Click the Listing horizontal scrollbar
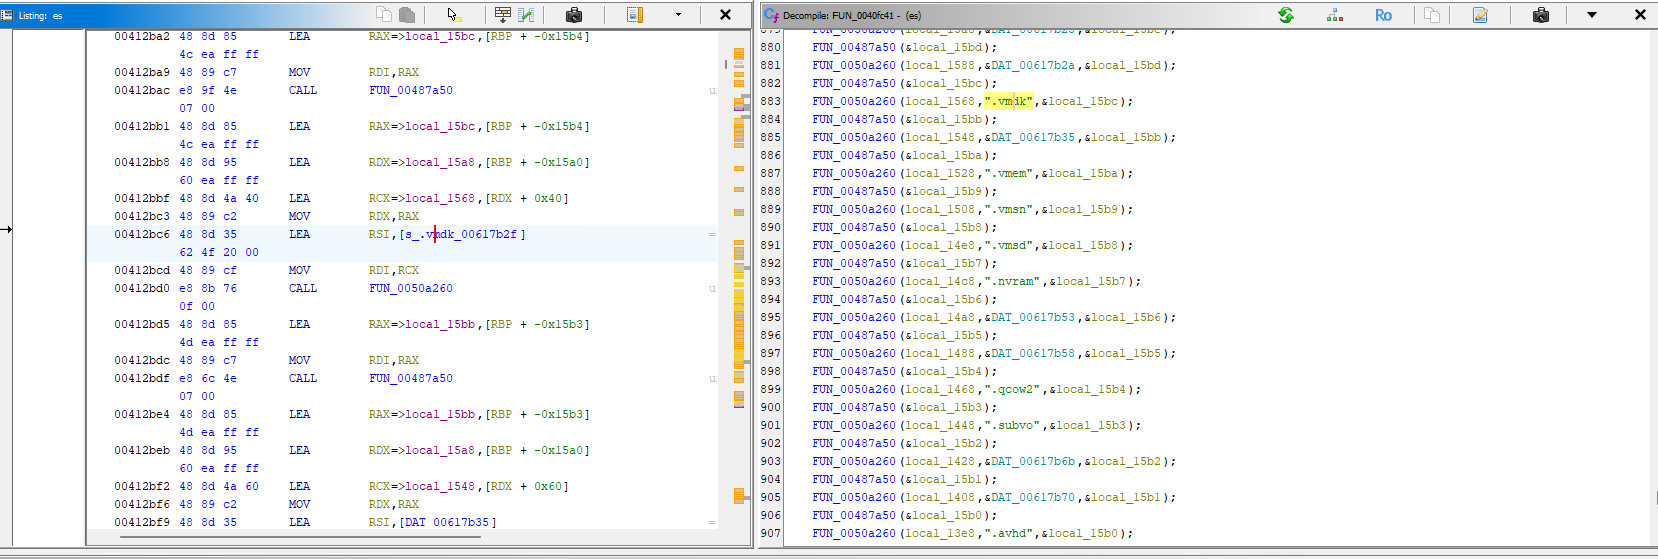This screenshot has width=1658, height=559. [300, 537]
